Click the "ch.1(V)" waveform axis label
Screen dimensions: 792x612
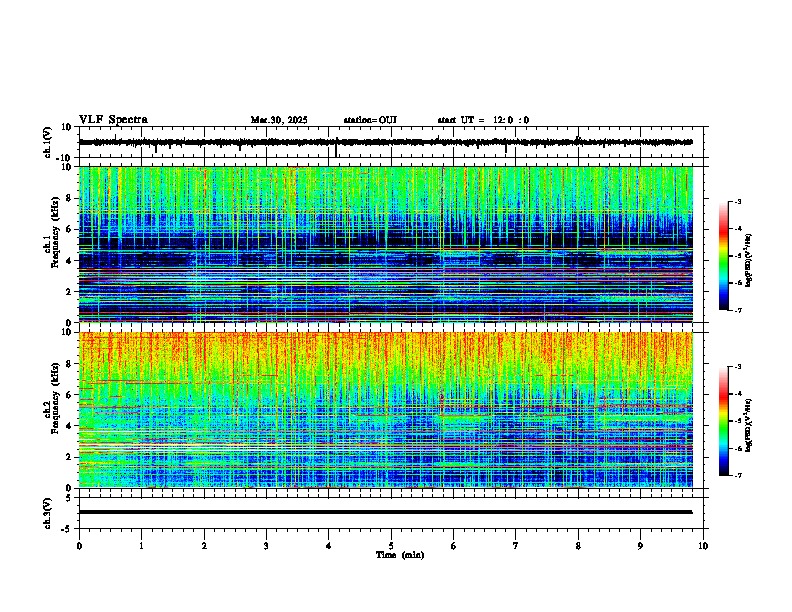click(x=47, y=142)
